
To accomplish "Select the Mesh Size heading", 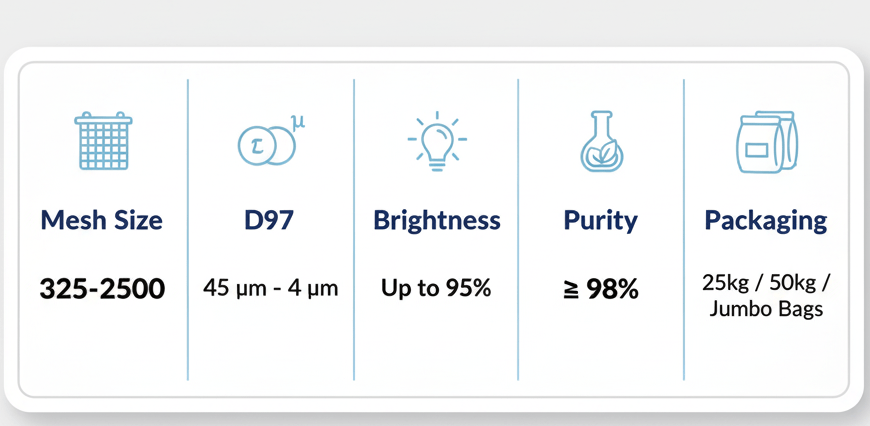I will [x=102, y=220].
